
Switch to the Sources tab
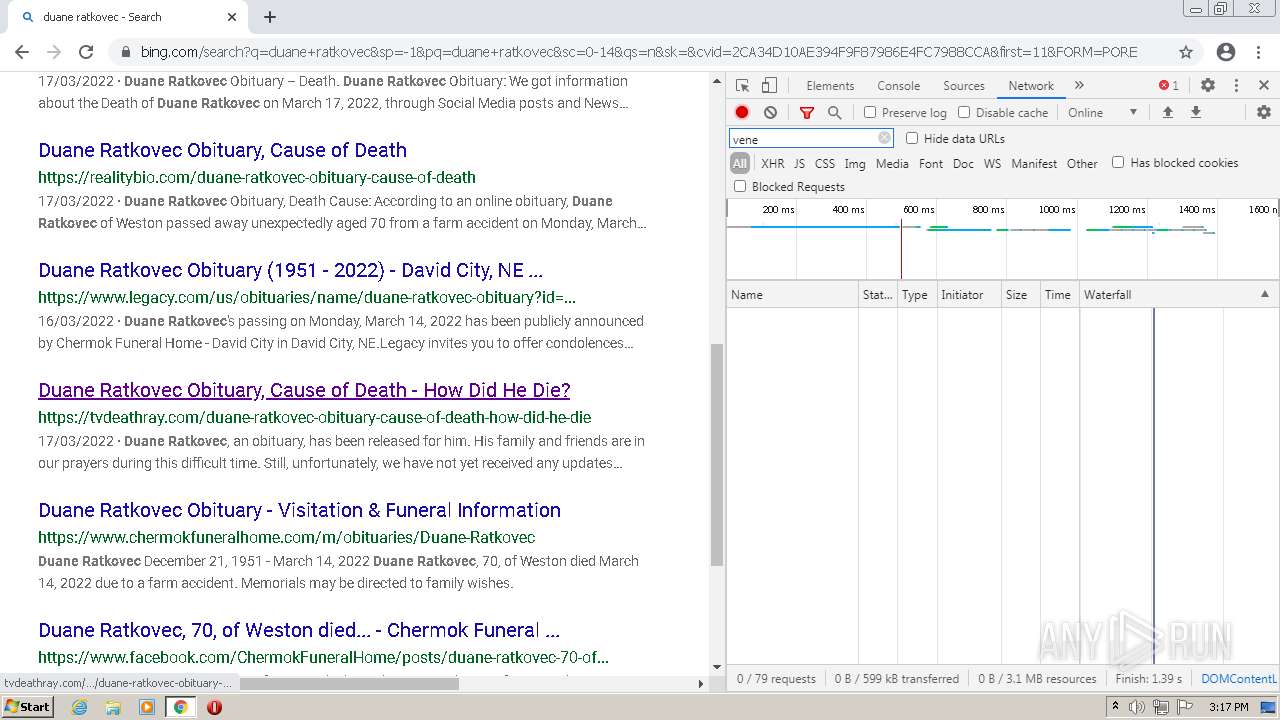[x=964, y=86]
